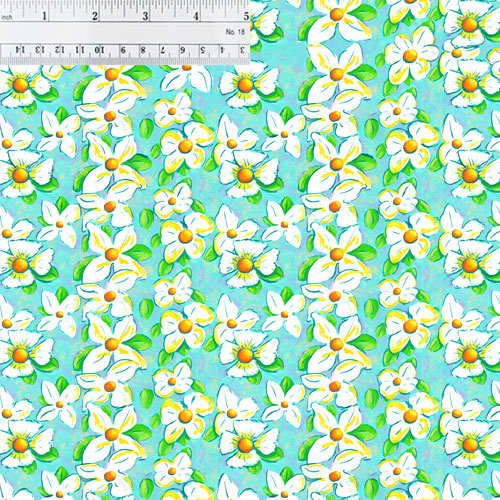
Task: Click the upside-down 5 centimeter number
Action: point(203,50)
